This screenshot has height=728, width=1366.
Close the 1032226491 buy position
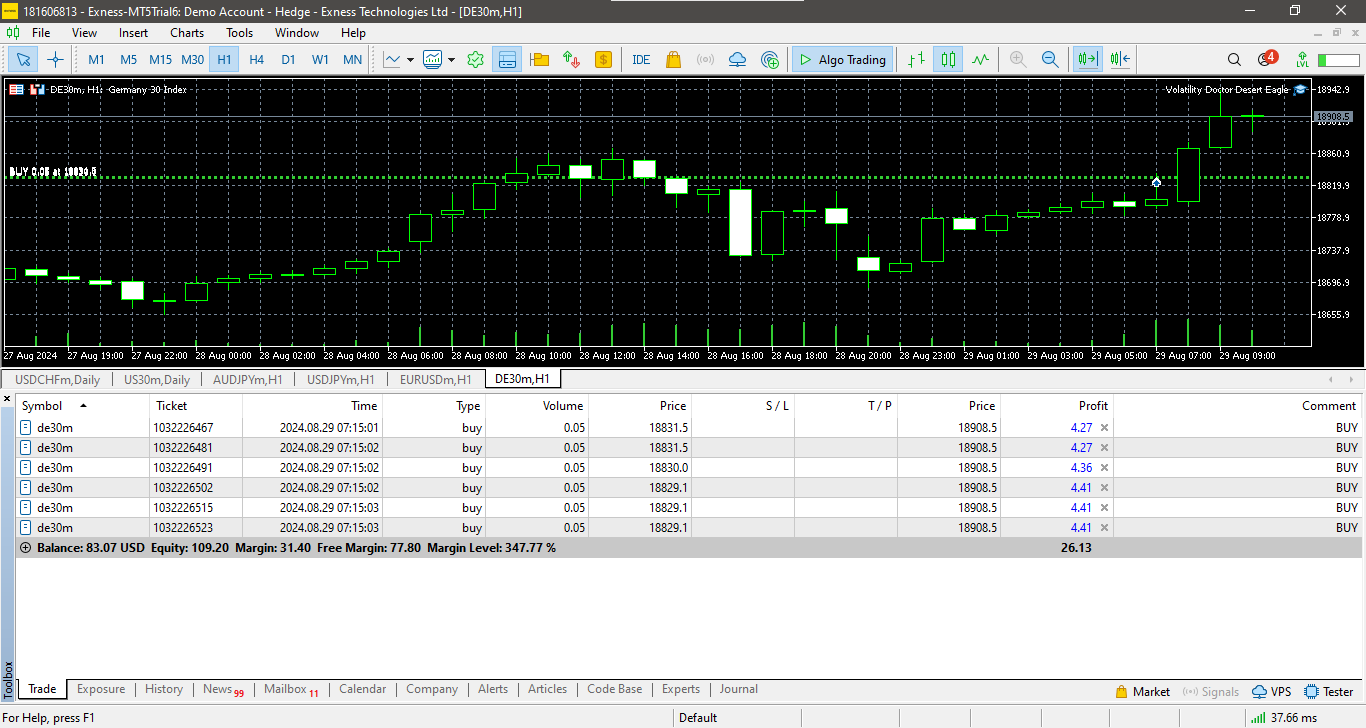tap(1104, 468)
